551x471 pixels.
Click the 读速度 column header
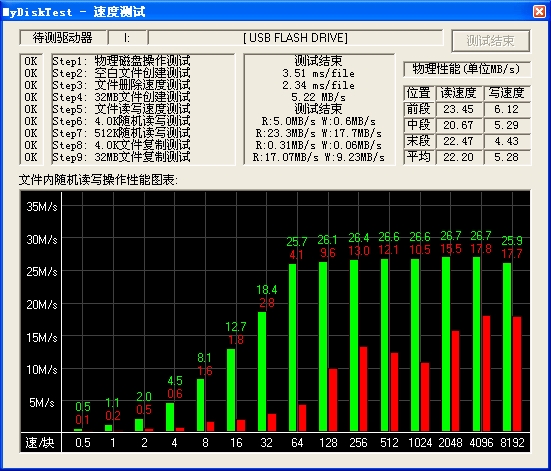click(x=458, y=93)
